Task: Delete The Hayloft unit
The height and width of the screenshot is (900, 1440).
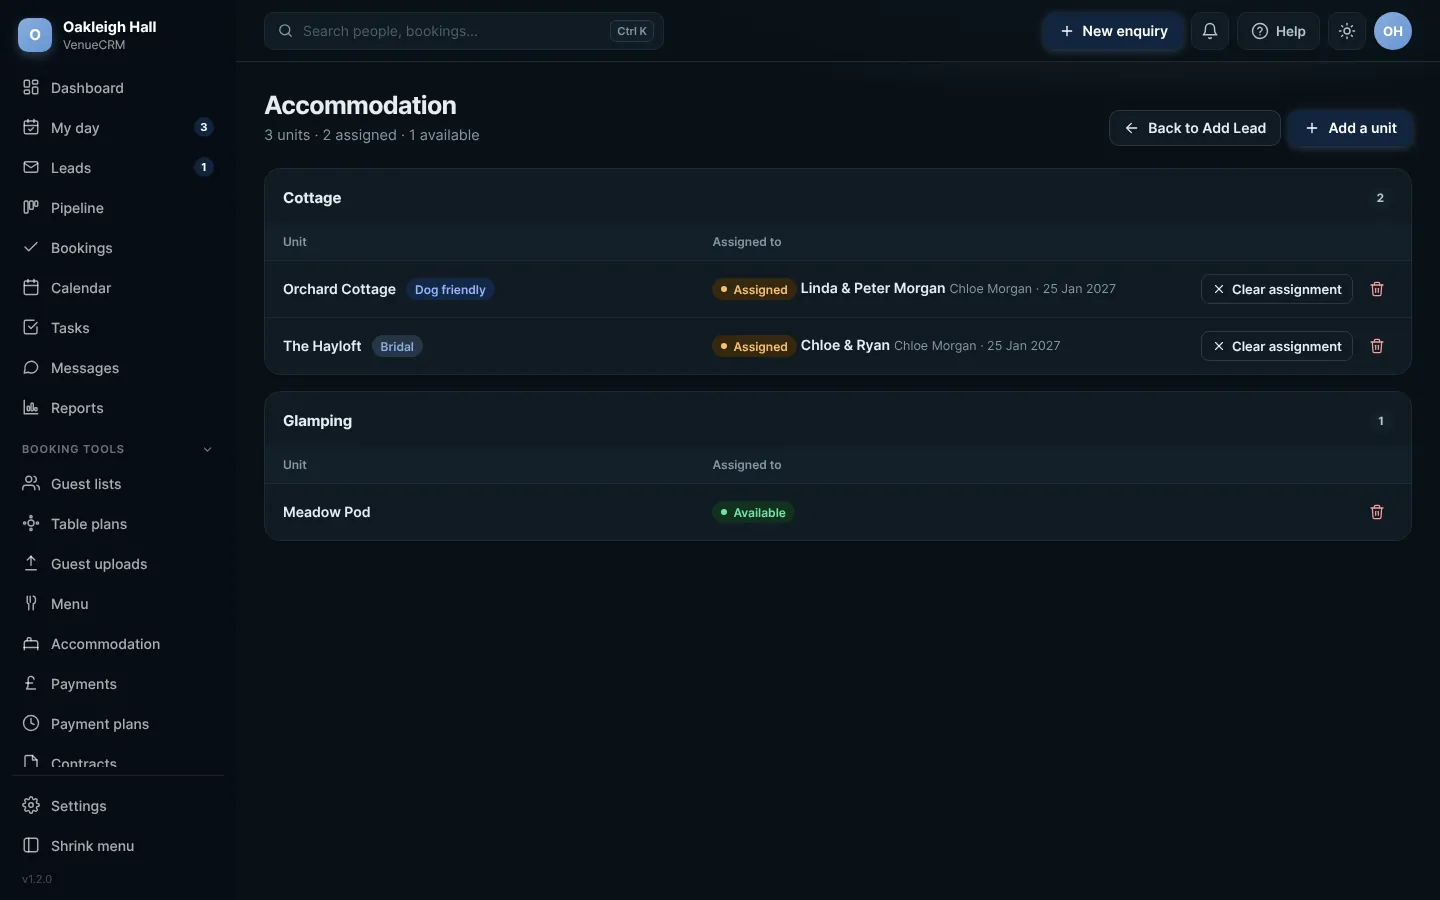Action: click(x=1377, y=346)
